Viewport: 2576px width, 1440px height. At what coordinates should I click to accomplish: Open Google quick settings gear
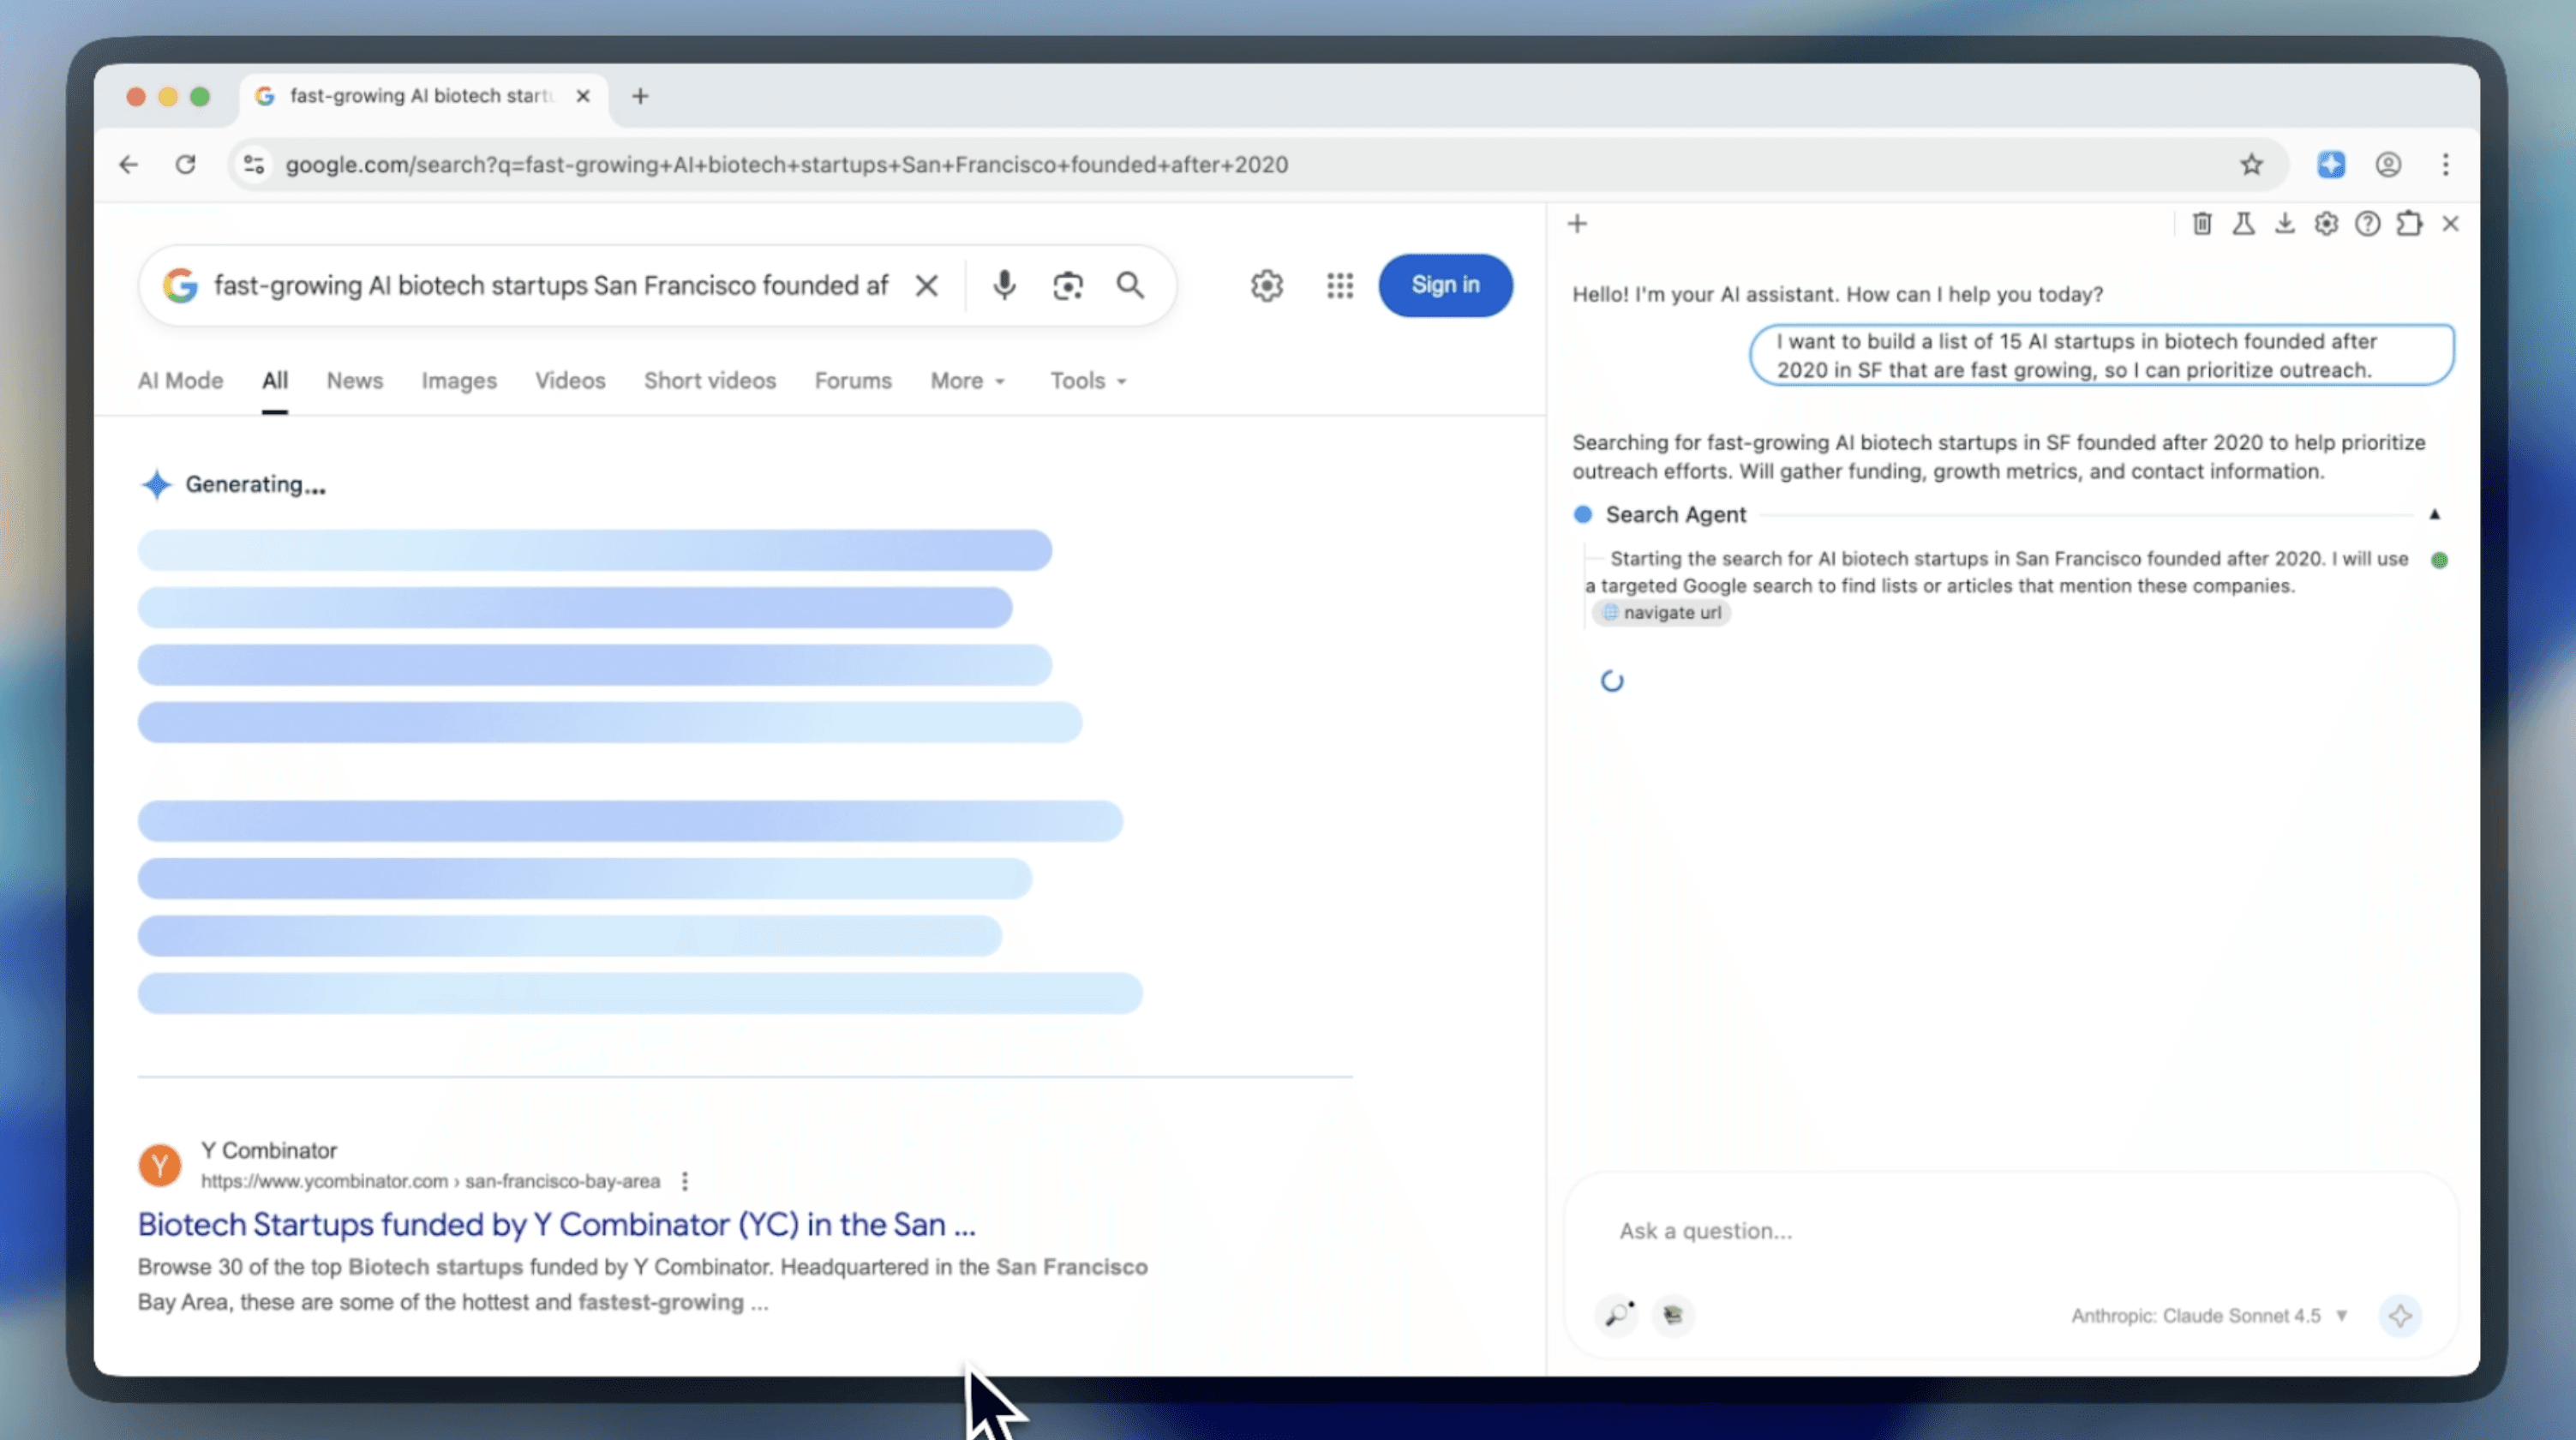(1266, 286)
